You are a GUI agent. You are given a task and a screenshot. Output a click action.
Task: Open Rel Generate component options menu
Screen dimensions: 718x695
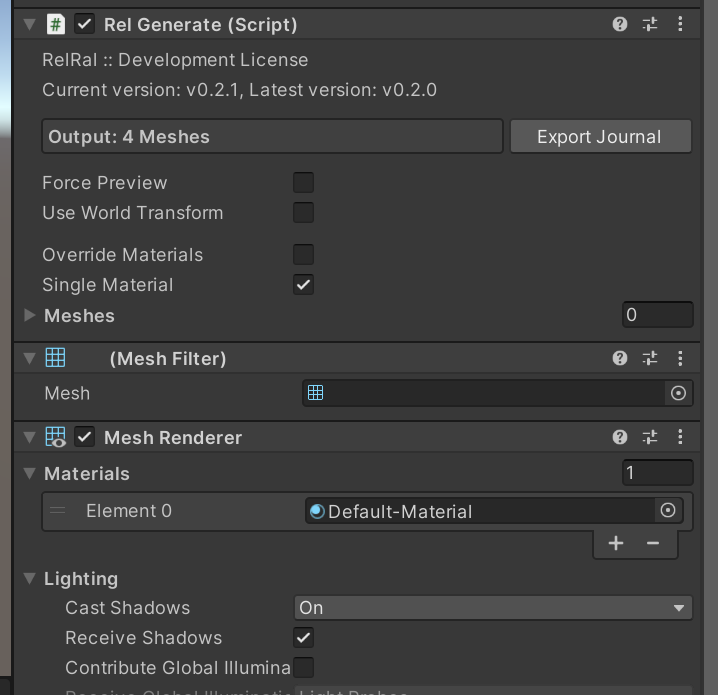click(x=680, y=24)
